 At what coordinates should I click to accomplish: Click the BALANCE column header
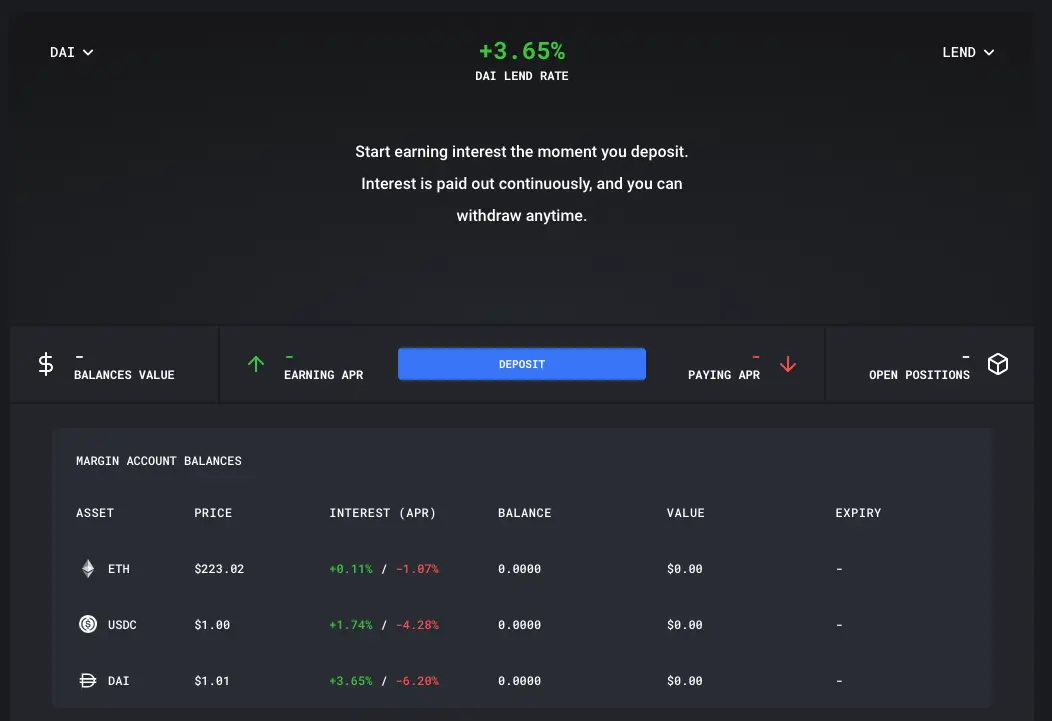point(525,513)
